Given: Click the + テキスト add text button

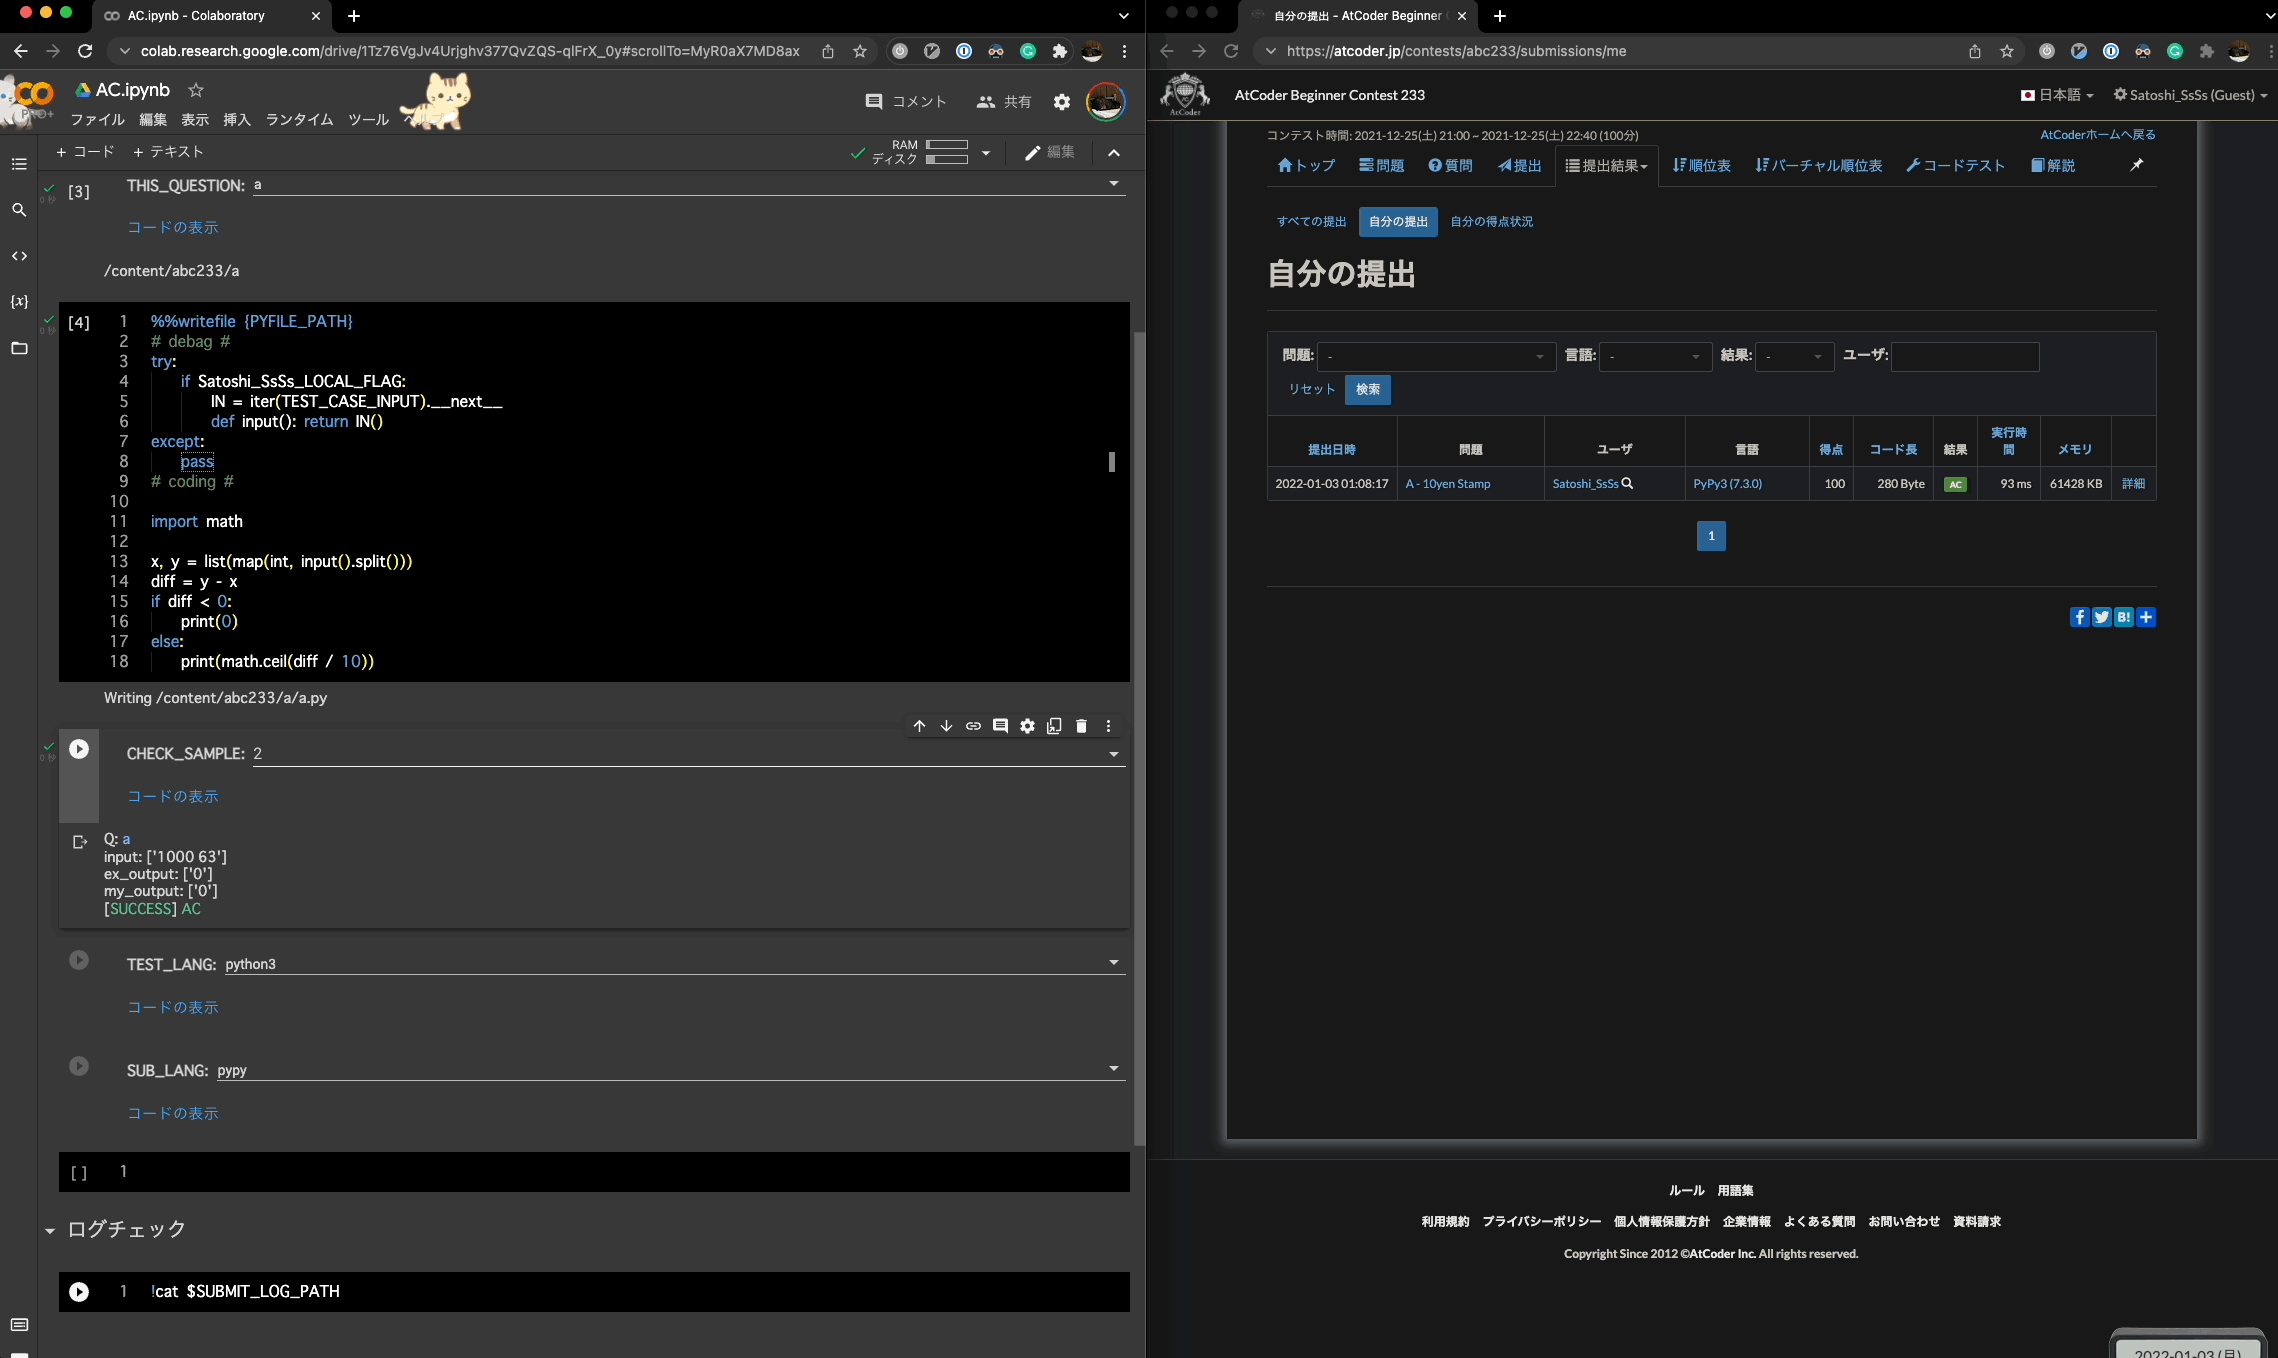Looking at the screenshot, I should pos(168,152).
